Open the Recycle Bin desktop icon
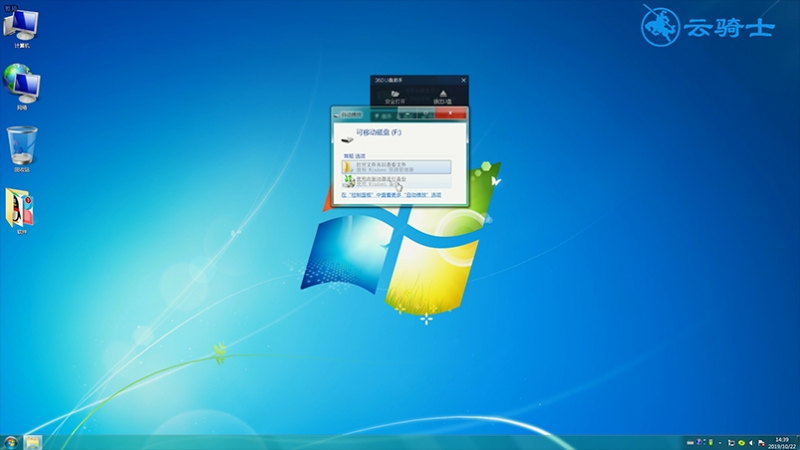Screen dimensions: 800x450 click(21, 149)
